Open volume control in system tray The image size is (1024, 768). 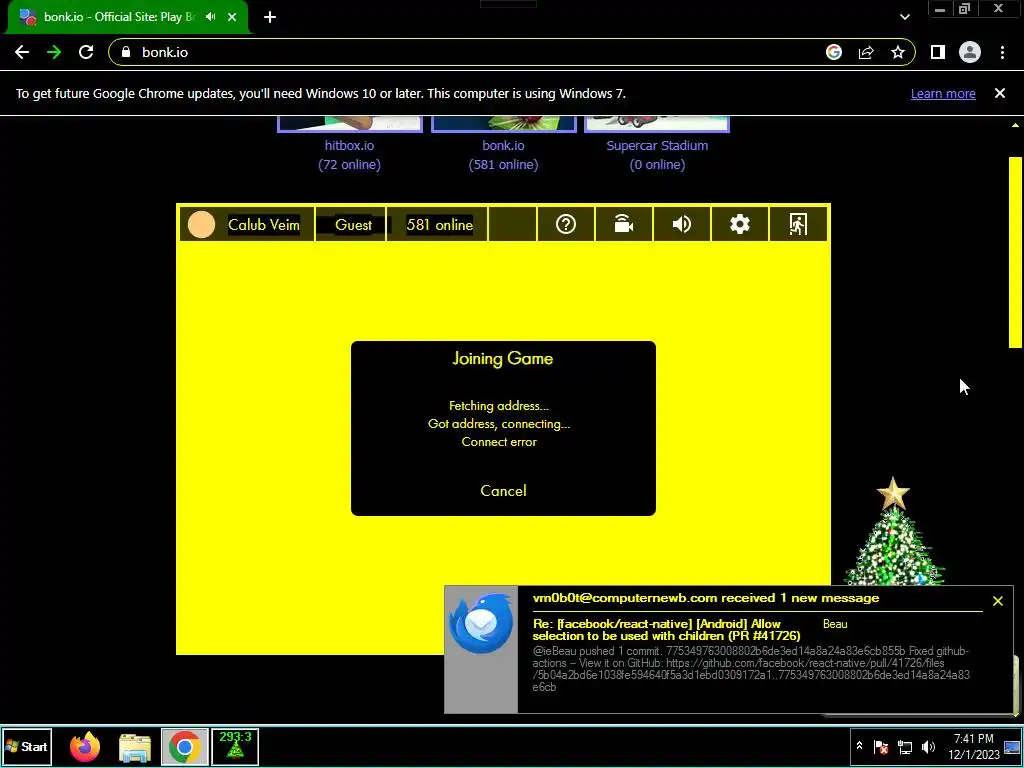(928, 746)
